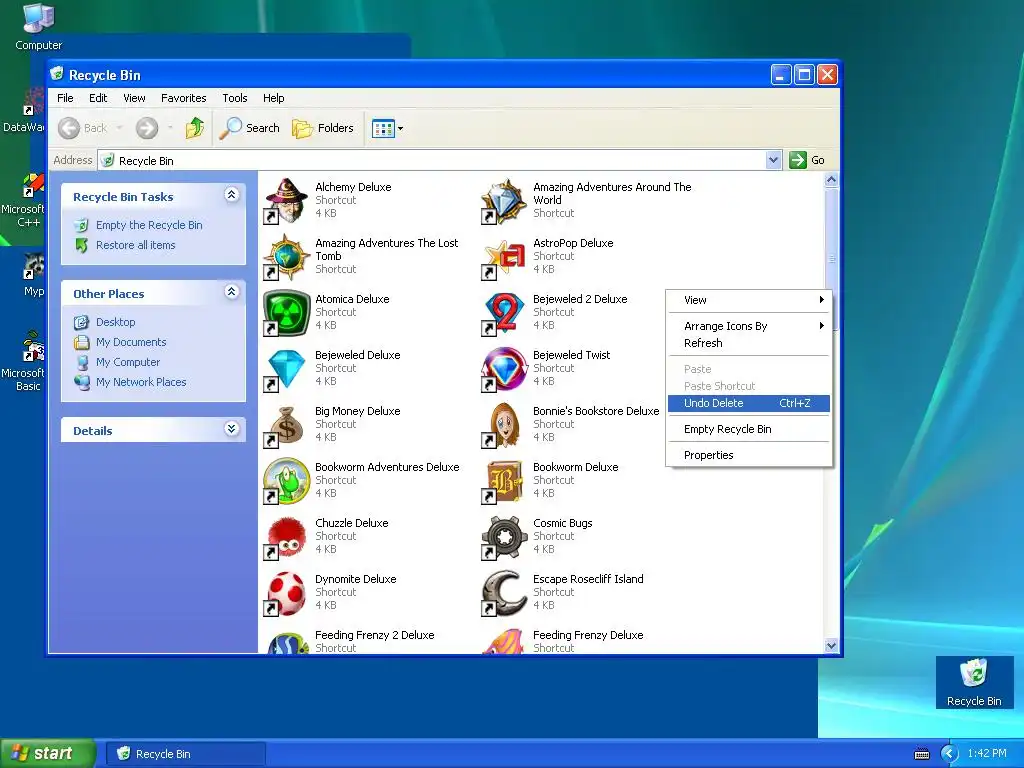Click the Bejeweled Twist gem icon
This screenshot has width=1024, height=768.
click(504, 370)
